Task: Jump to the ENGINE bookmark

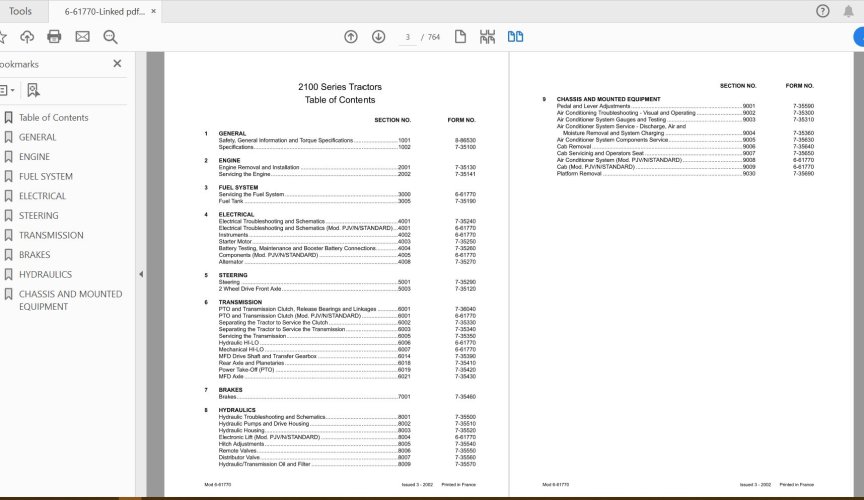Action: click(34, 157)
